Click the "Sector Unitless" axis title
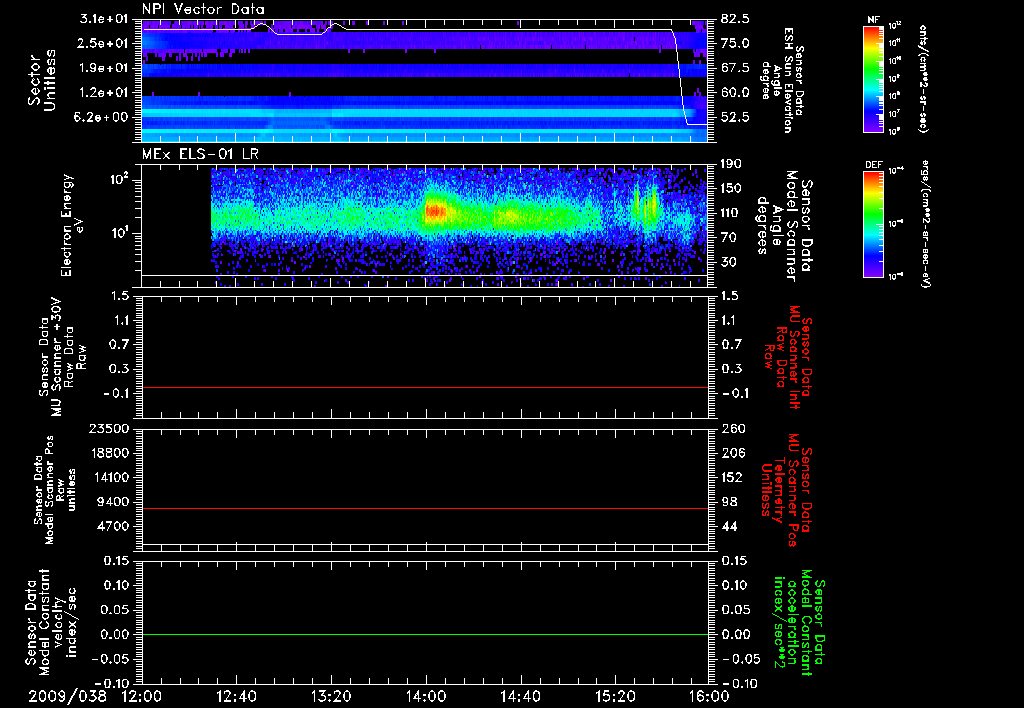Image resolution: width=1024 pixels, height=708 pixels. [42, 80]
